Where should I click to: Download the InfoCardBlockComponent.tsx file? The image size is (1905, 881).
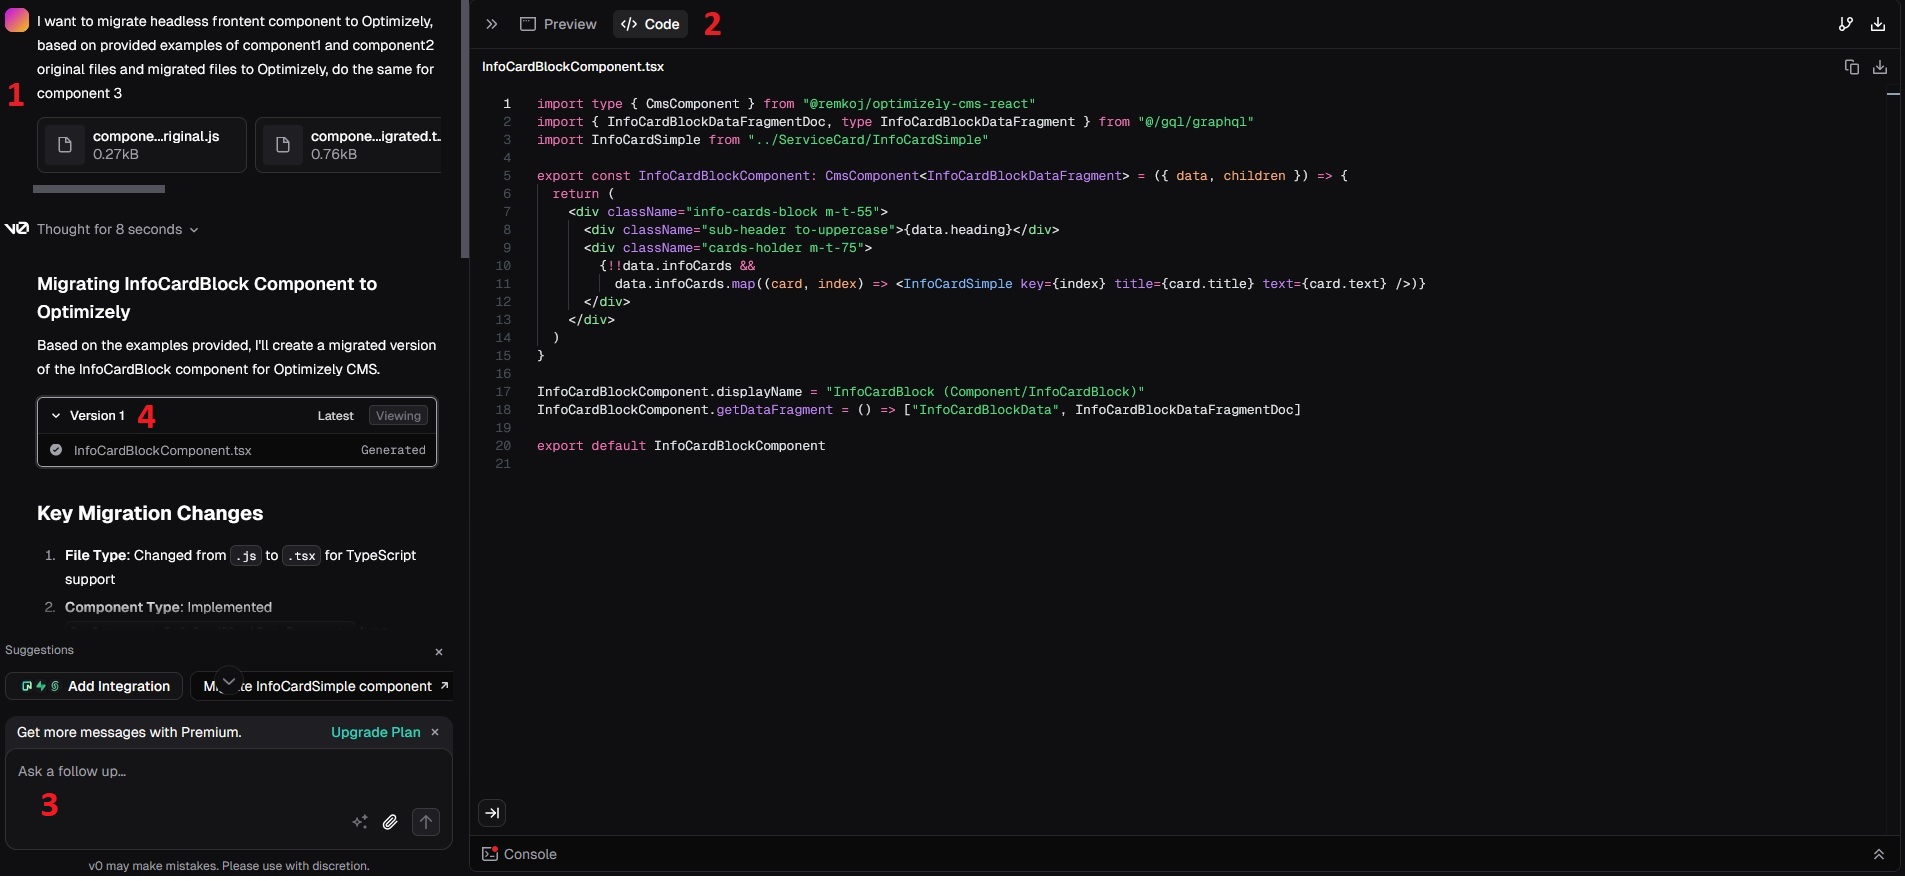pyautogui.click(x=1880, y=67)
